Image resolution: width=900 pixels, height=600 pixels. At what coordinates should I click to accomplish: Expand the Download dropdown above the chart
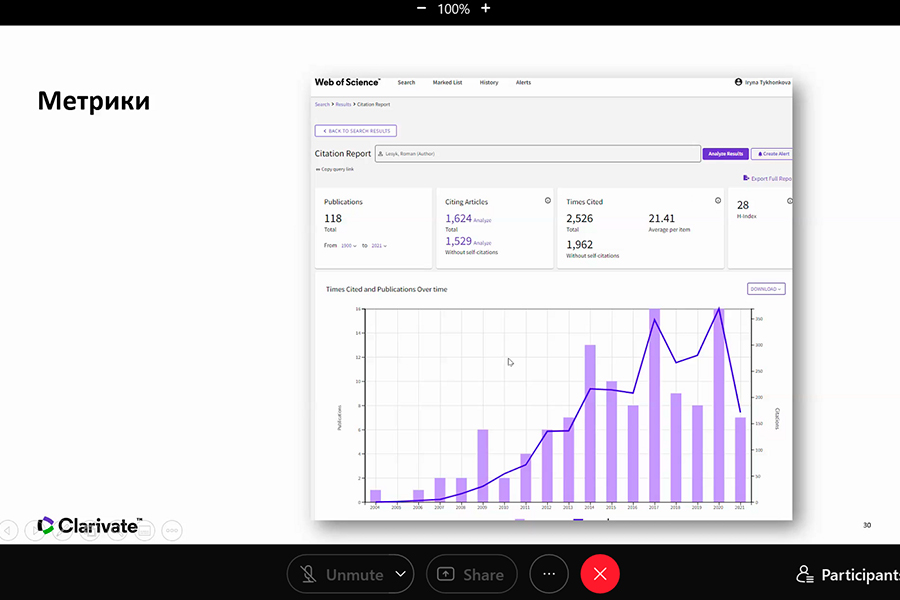pyautogui.click(x=766, y=289)
